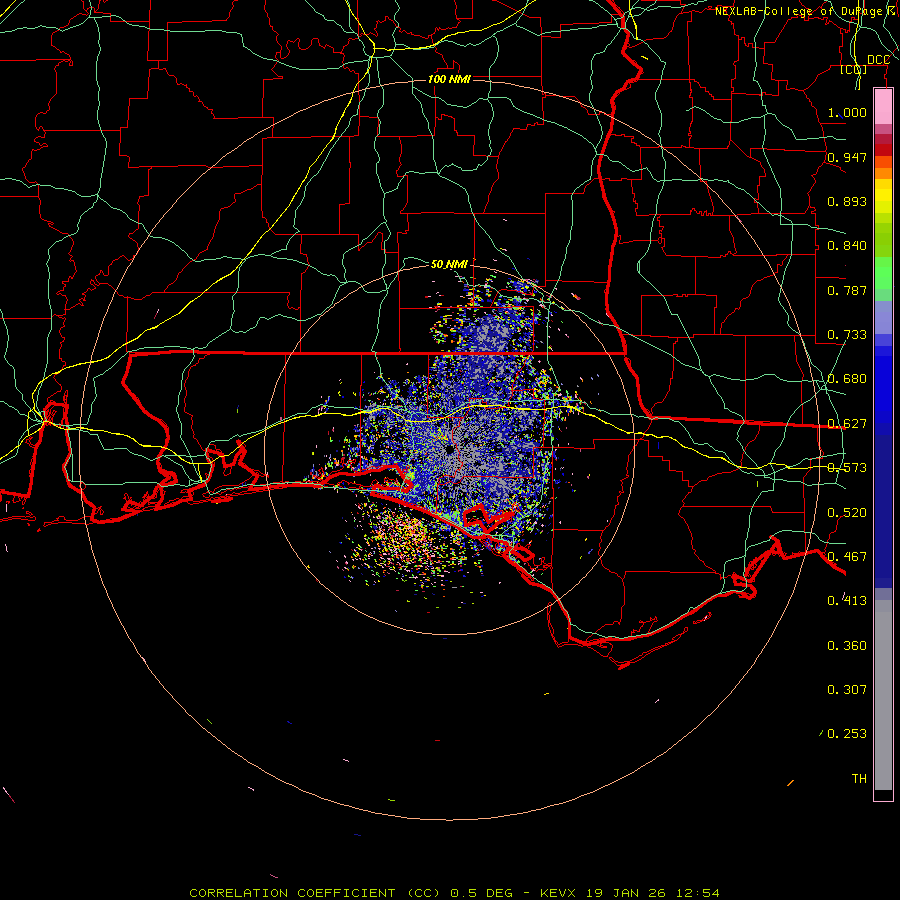Screen dimensions: 900x900
Task: Select the 0.680 legend value
Action: pyautogui.click(x=847, y=379)
